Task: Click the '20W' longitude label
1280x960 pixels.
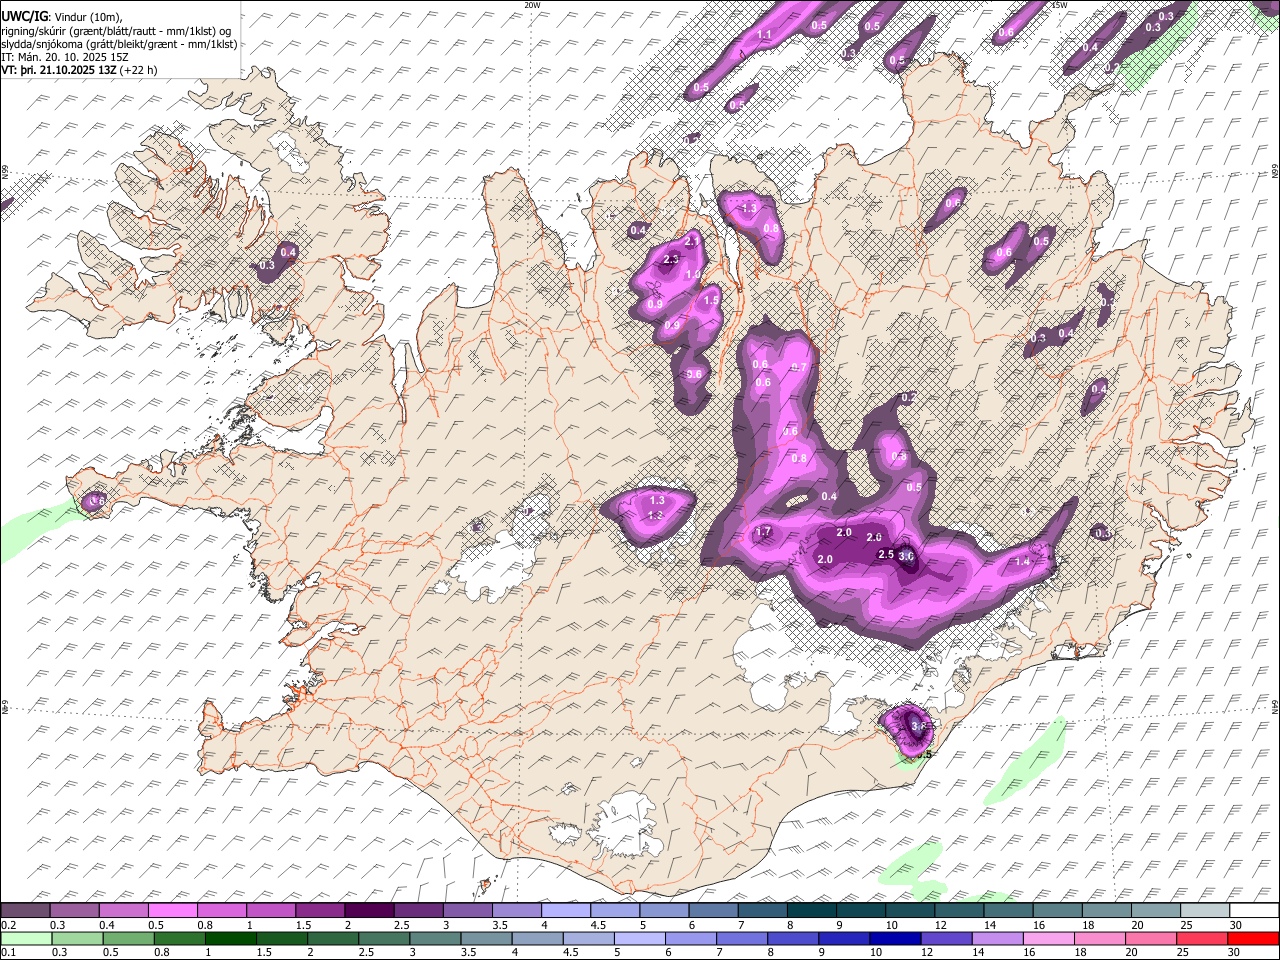Action: (x=532, y=5)
